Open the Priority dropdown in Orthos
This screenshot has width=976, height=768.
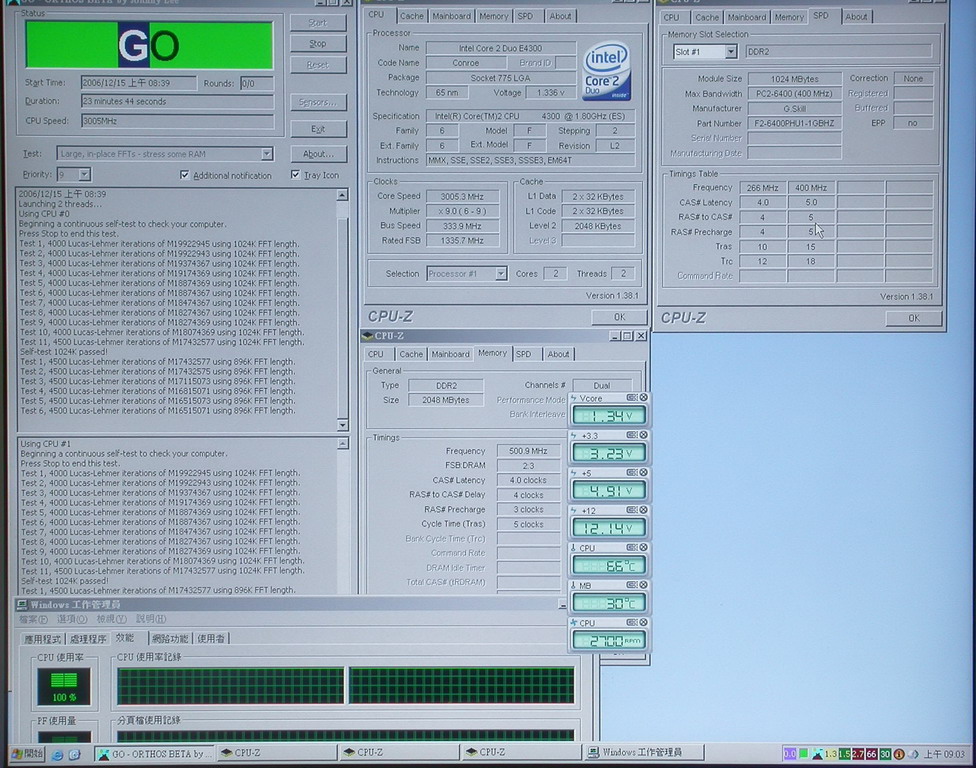coord(85,174)
